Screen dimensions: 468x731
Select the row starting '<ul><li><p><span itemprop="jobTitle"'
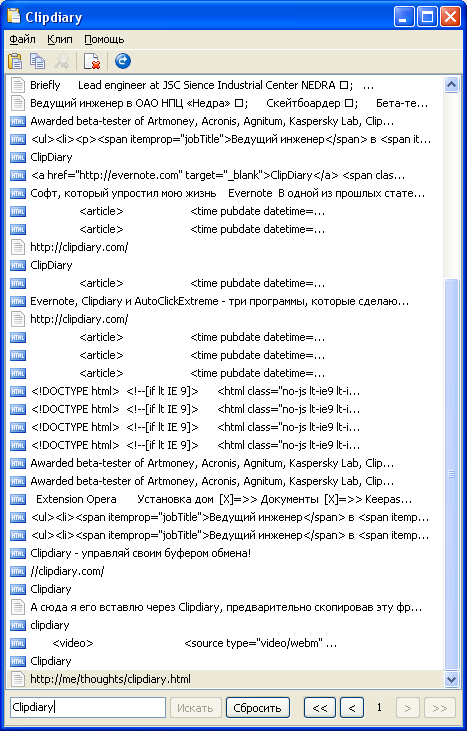(x=225, y=139)
